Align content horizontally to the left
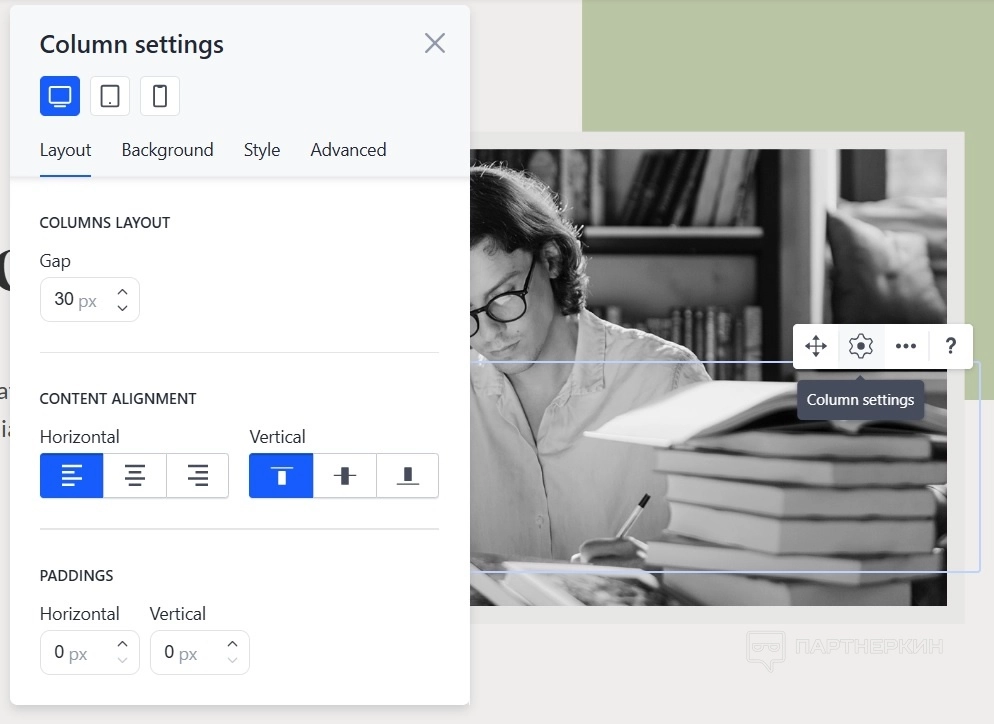This screenshot has height=724, width=994. (x=72, y=475)
